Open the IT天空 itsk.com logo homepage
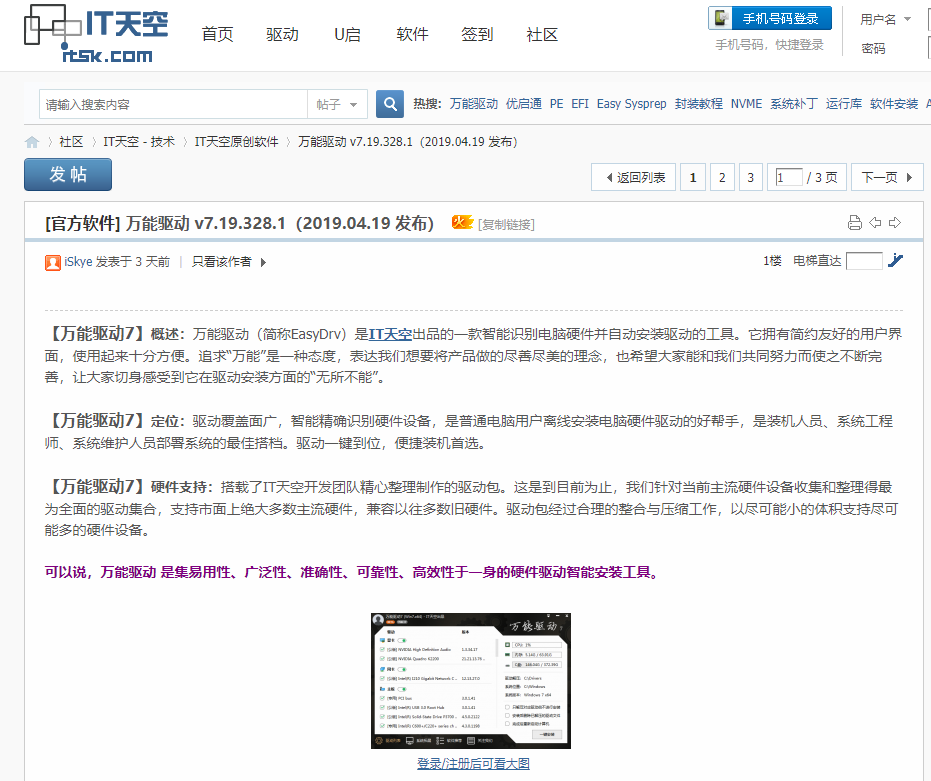931x781 pixels. coord(96,33)
